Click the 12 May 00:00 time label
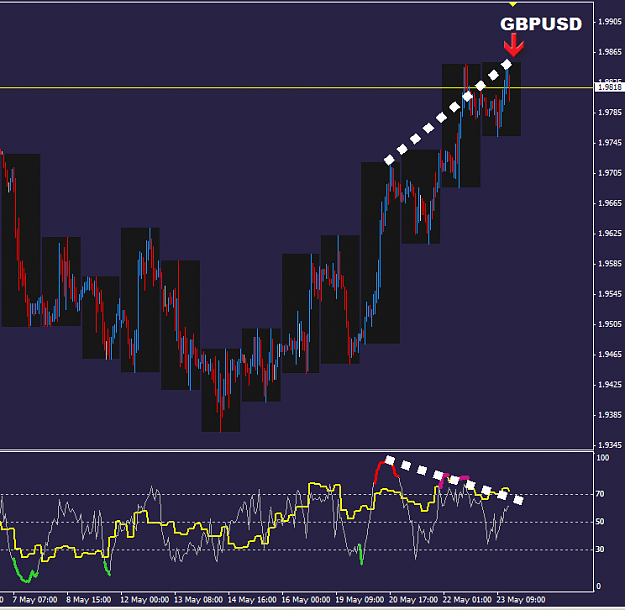The image size is (625, 610). pos(145,600)
